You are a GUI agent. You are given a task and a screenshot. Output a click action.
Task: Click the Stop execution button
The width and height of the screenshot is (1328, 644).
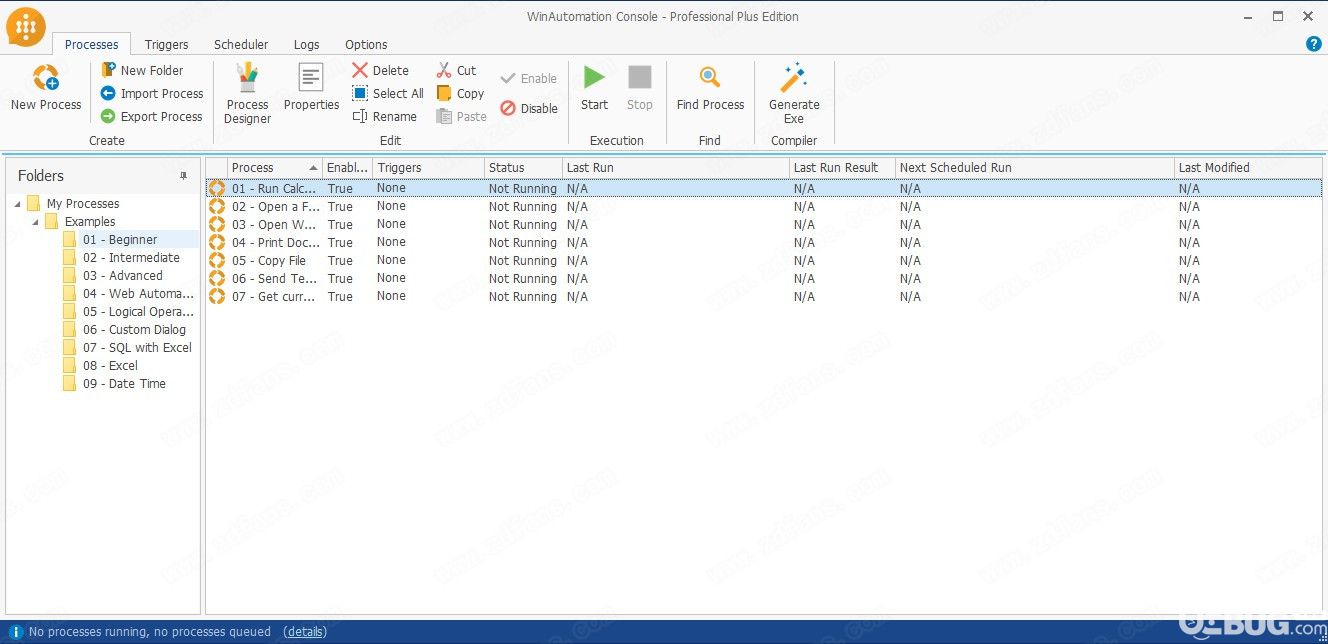point(640,87)
